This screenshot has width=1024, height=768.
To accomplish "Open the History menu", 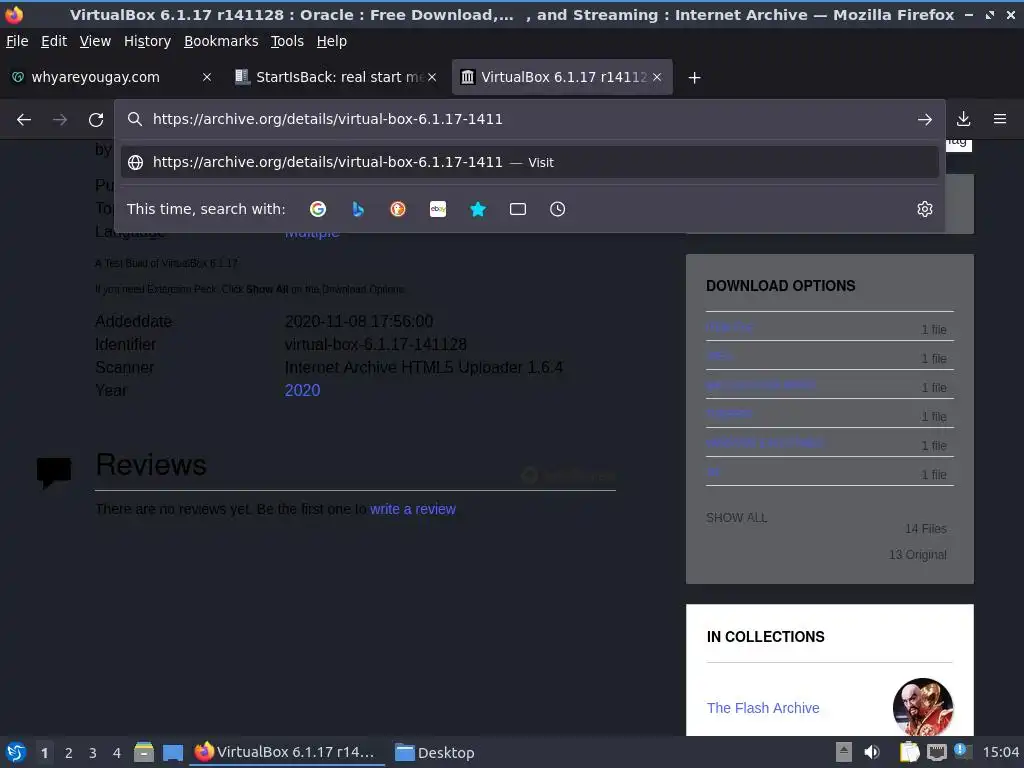I will [148, 41].
